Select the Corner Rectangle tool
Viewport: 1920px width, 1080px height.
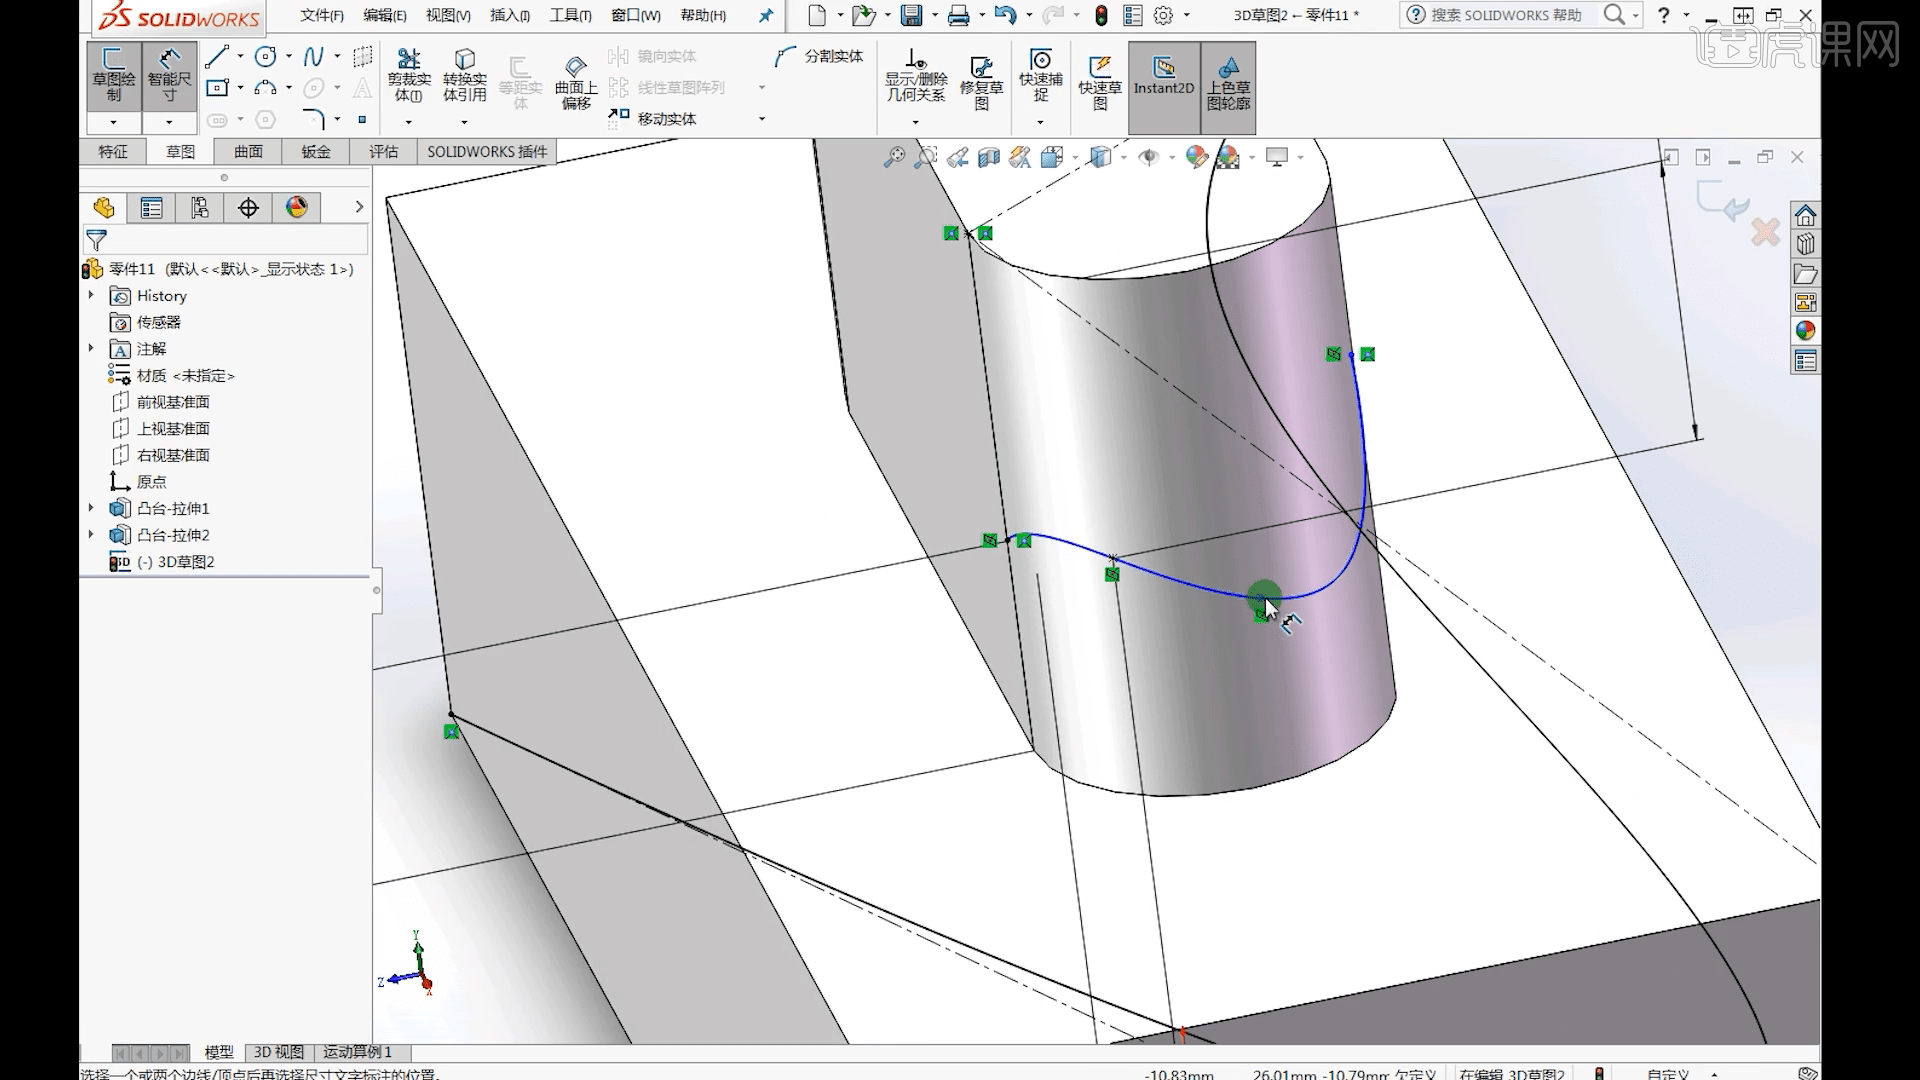click(x=217, y=88)
